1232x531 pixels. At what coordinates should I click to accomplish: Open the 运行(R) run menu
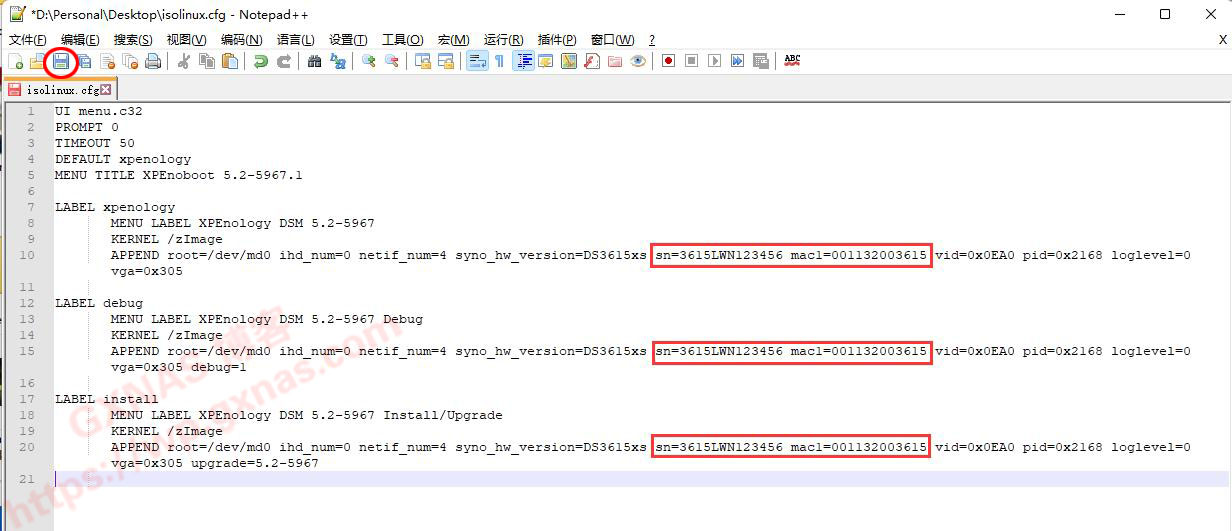[x=503, y=40]
